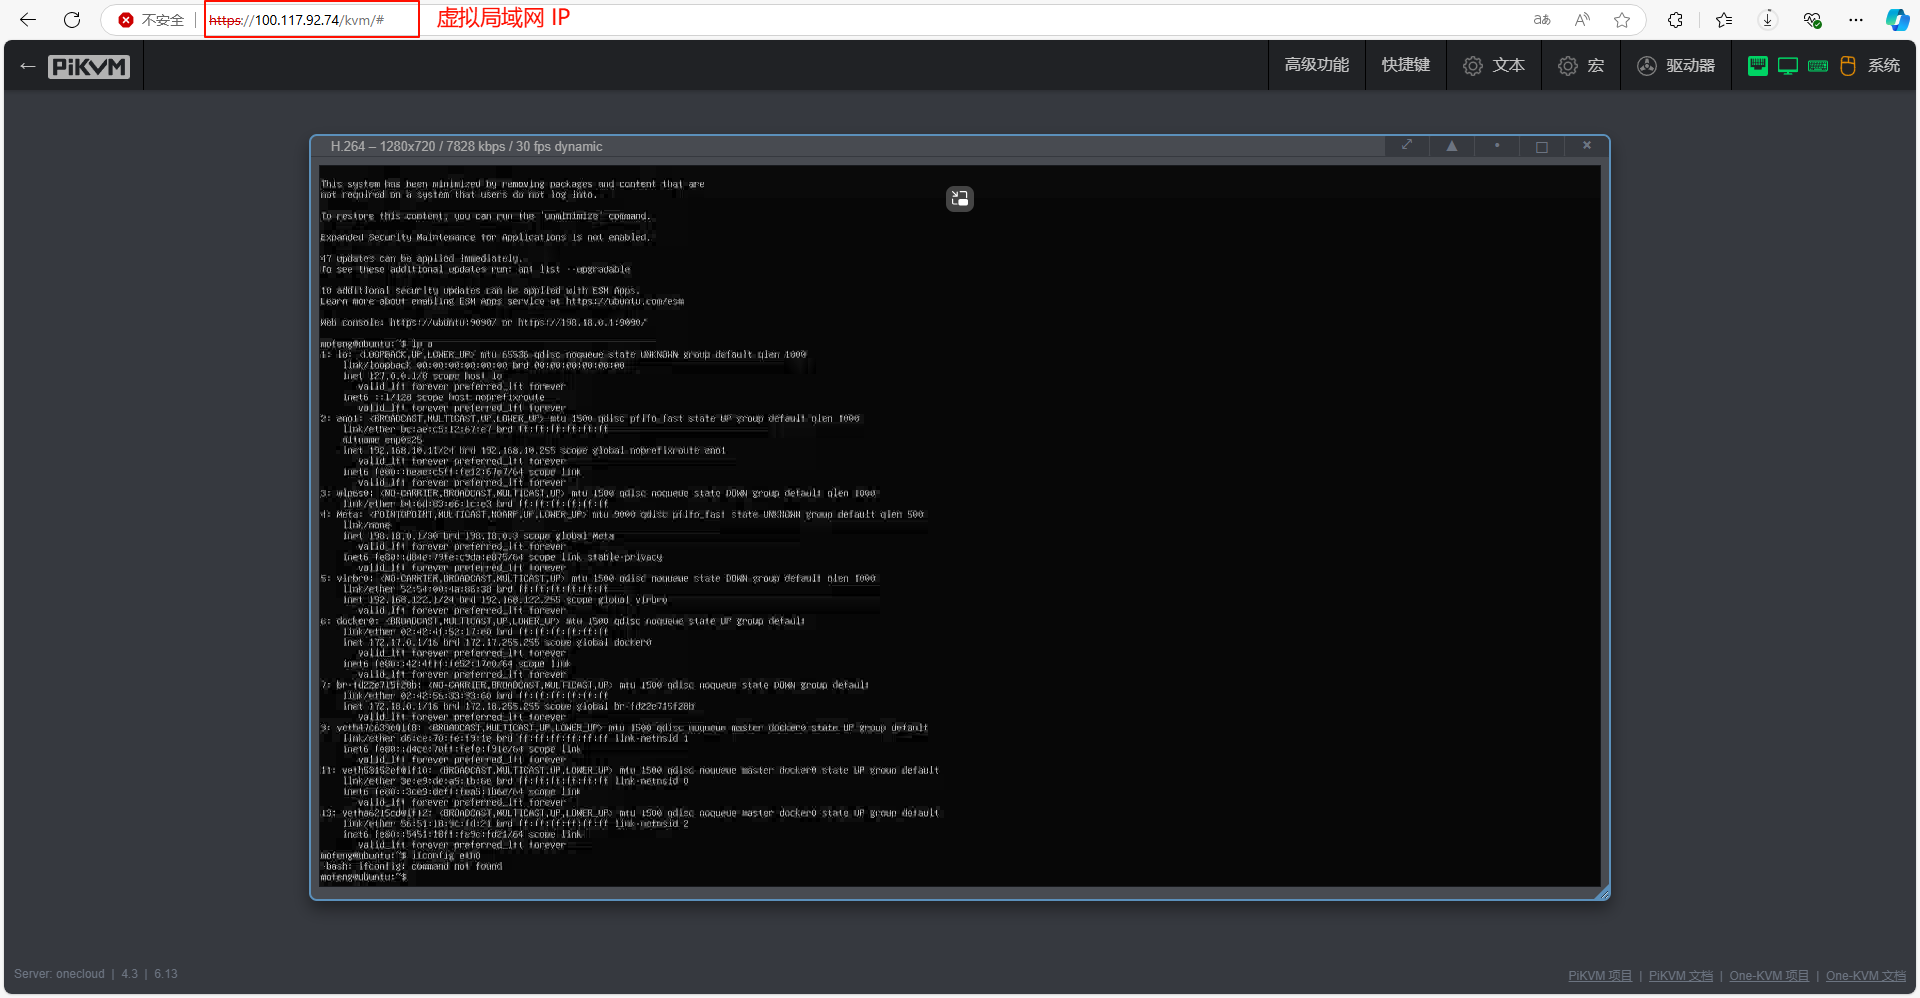Expand the 宏 (Macro) menu

tap(1581, 66)
